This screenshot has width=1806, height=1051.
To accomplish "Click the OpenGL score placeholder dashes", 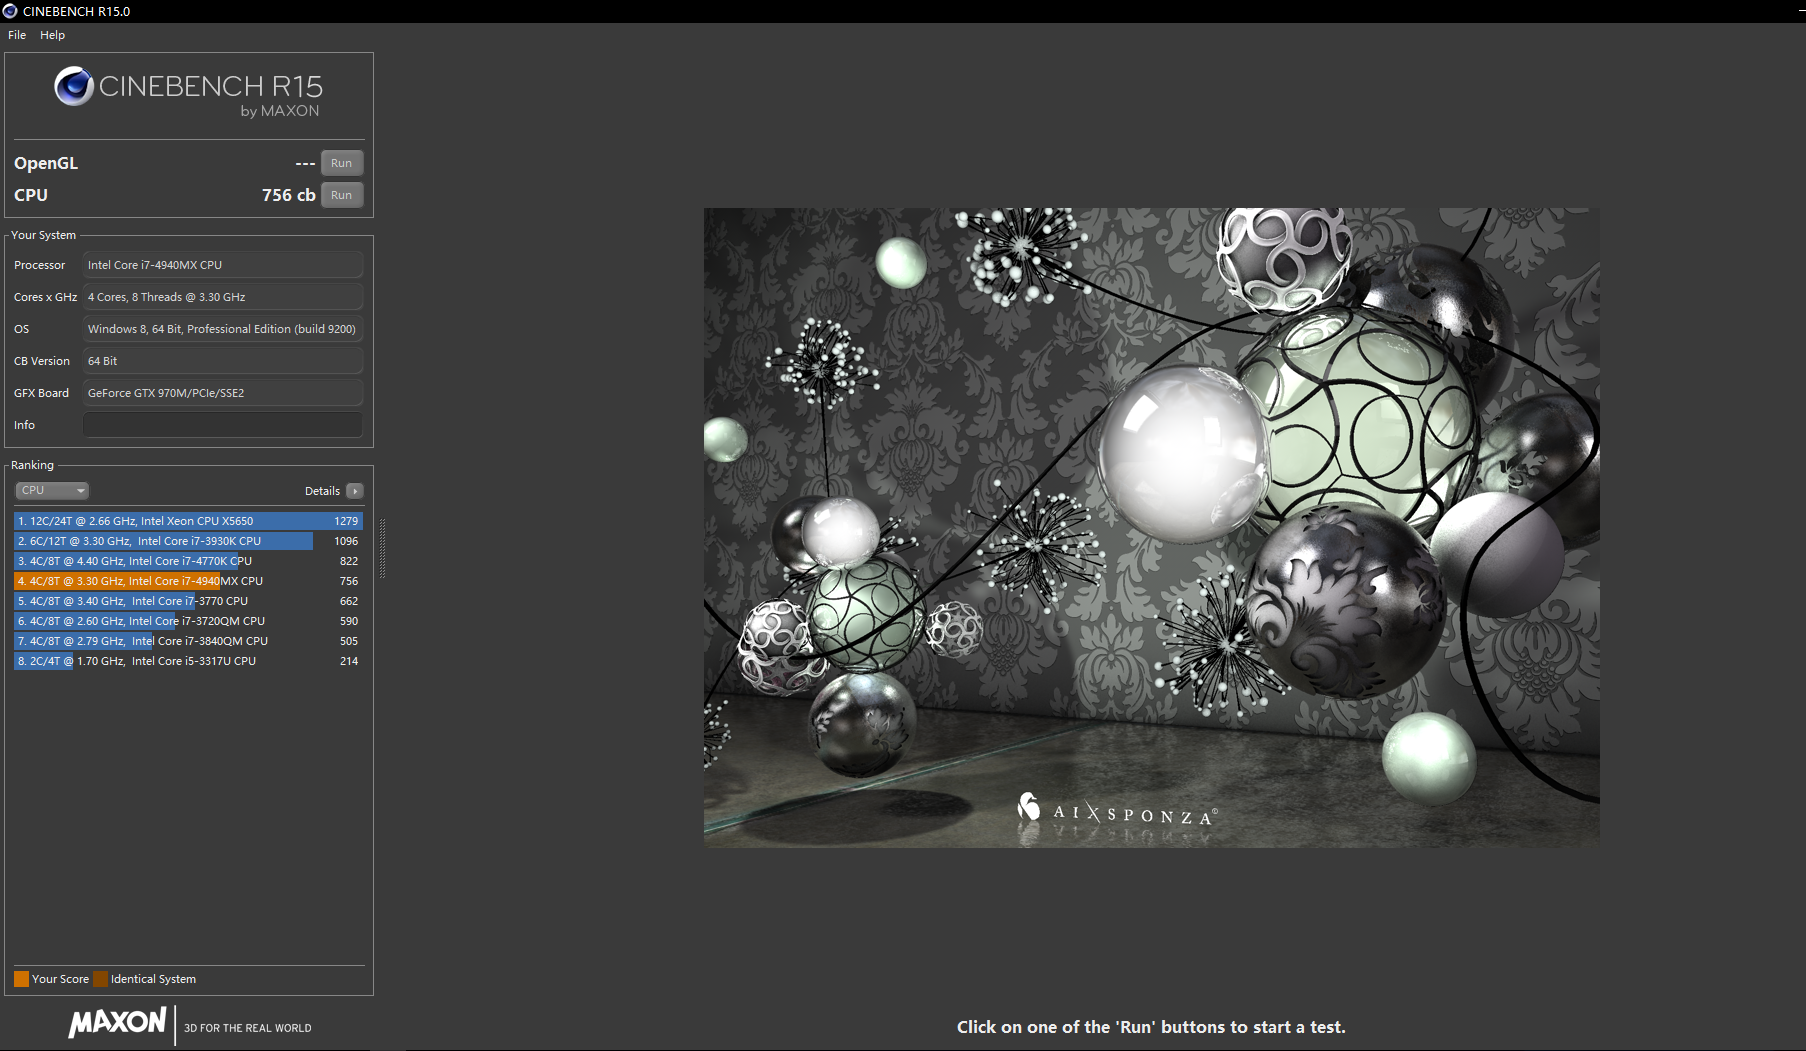I will pos(305,163).
